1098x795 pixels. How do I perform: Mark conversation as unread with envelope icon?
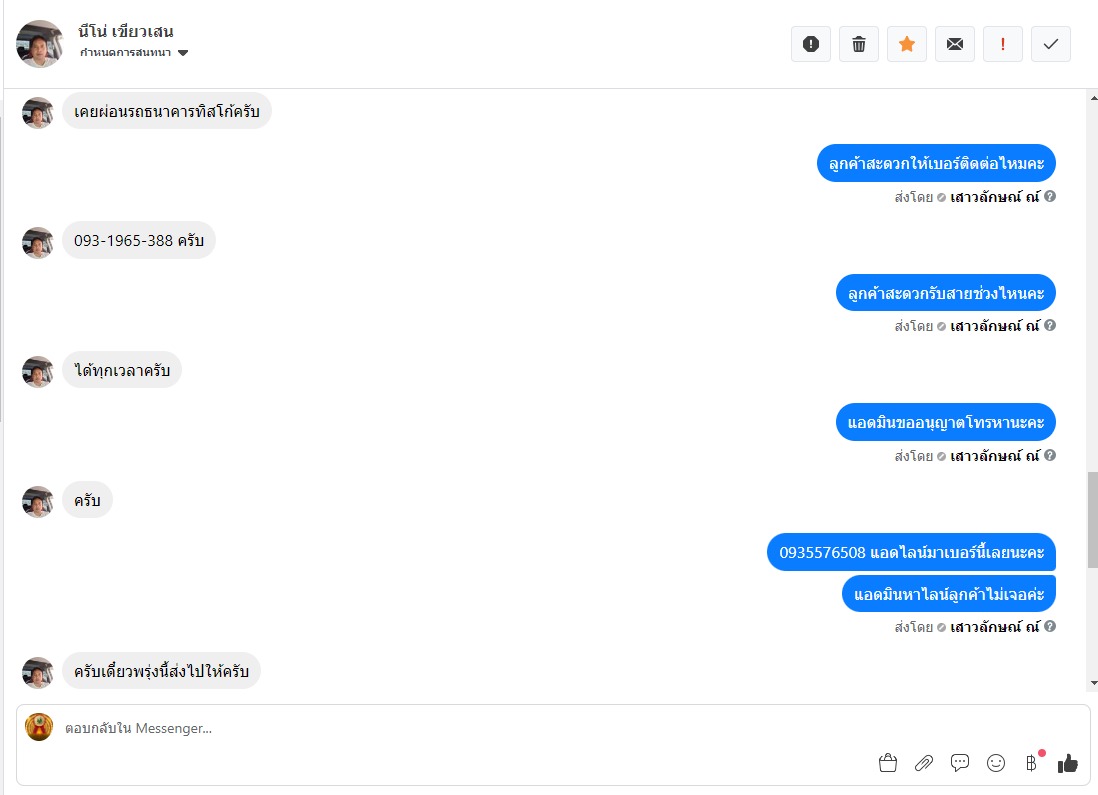954,44
